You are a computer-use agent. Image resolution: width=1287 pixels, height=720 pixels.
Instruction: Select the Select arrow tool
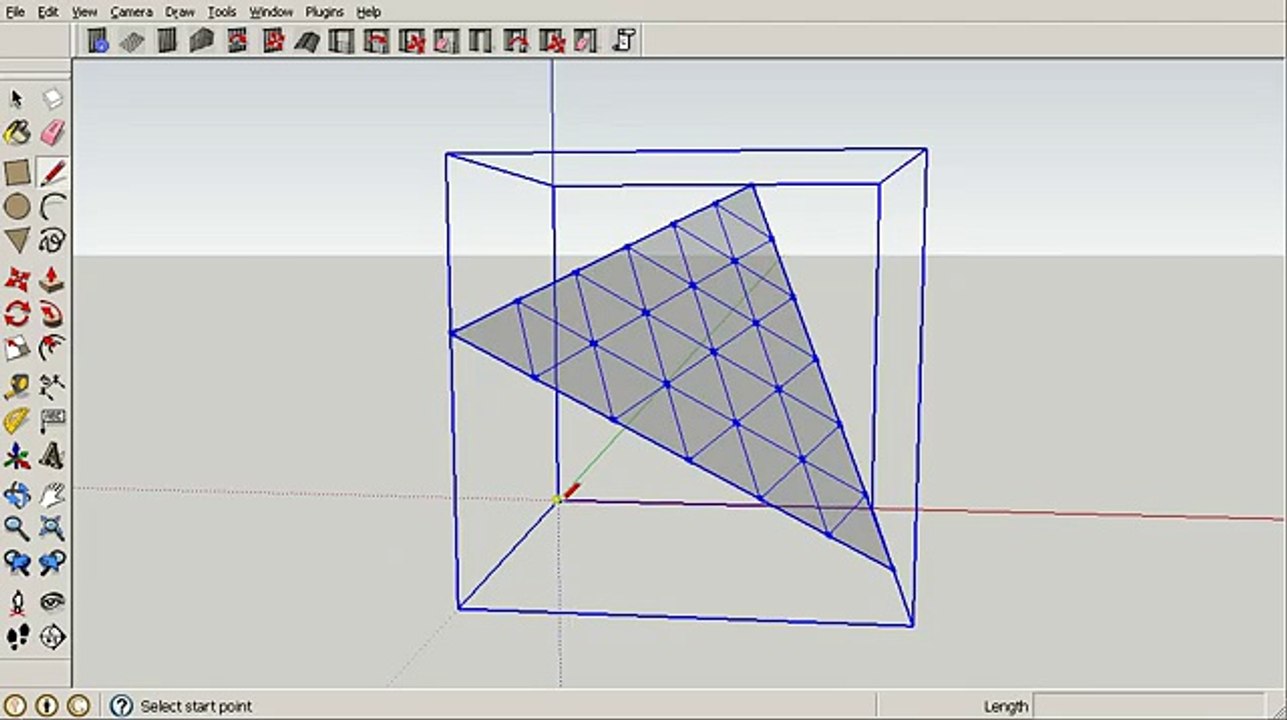click(x=17, y=98)
